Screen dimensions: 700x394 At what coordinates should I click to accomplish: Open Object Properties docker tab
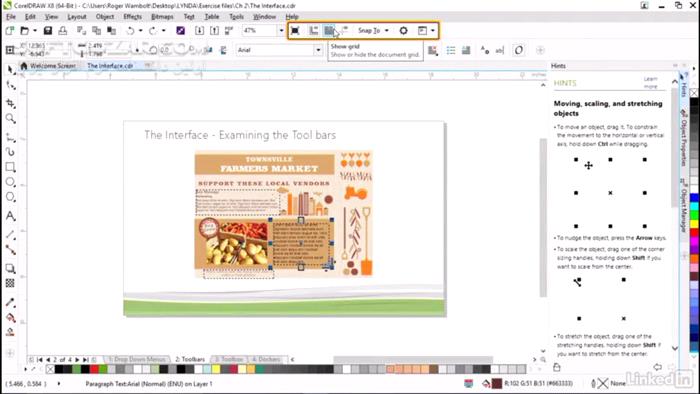point(683,138)
